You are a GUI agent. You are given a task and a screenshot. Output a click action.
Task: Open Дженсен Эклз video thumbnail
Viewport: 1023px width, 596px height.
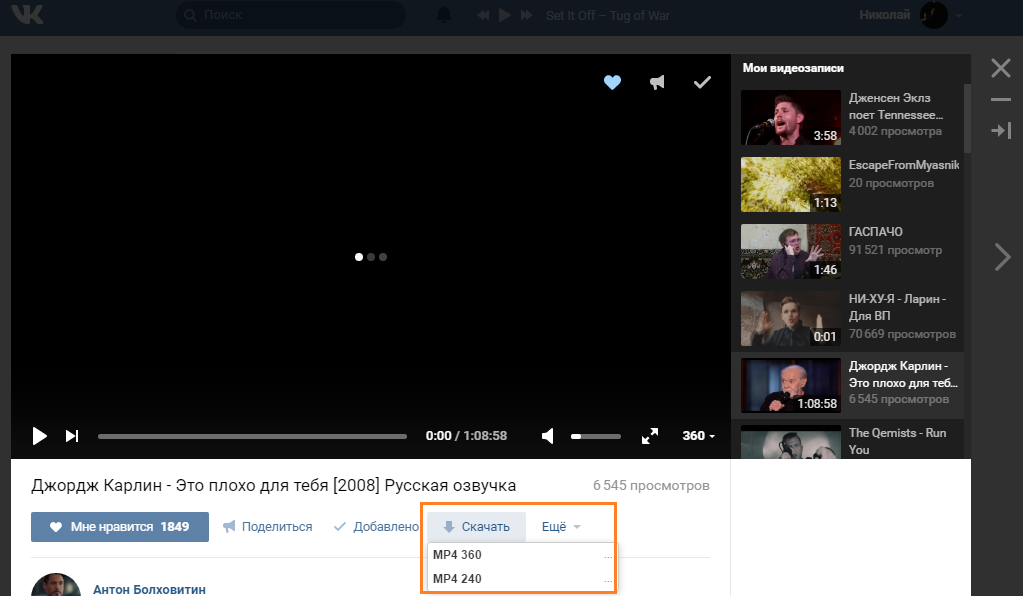pyautogui.click(x=791, y=117)
